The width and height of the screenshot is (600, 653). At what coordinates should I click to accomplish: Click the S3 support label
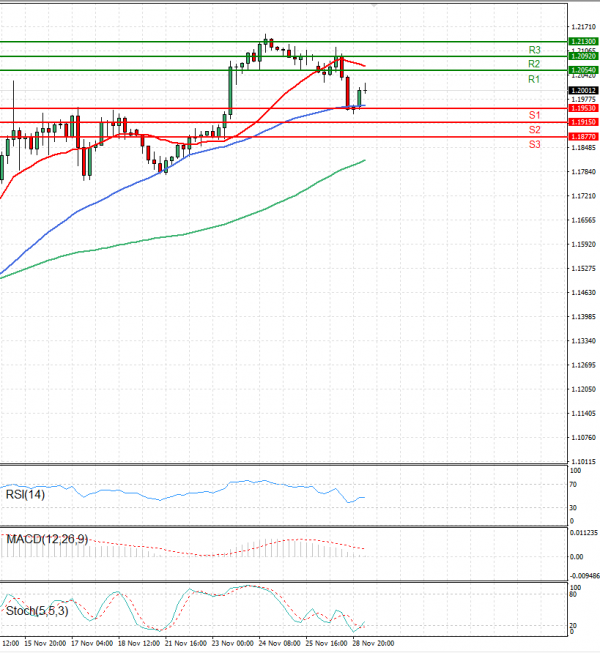click(534, 145)
